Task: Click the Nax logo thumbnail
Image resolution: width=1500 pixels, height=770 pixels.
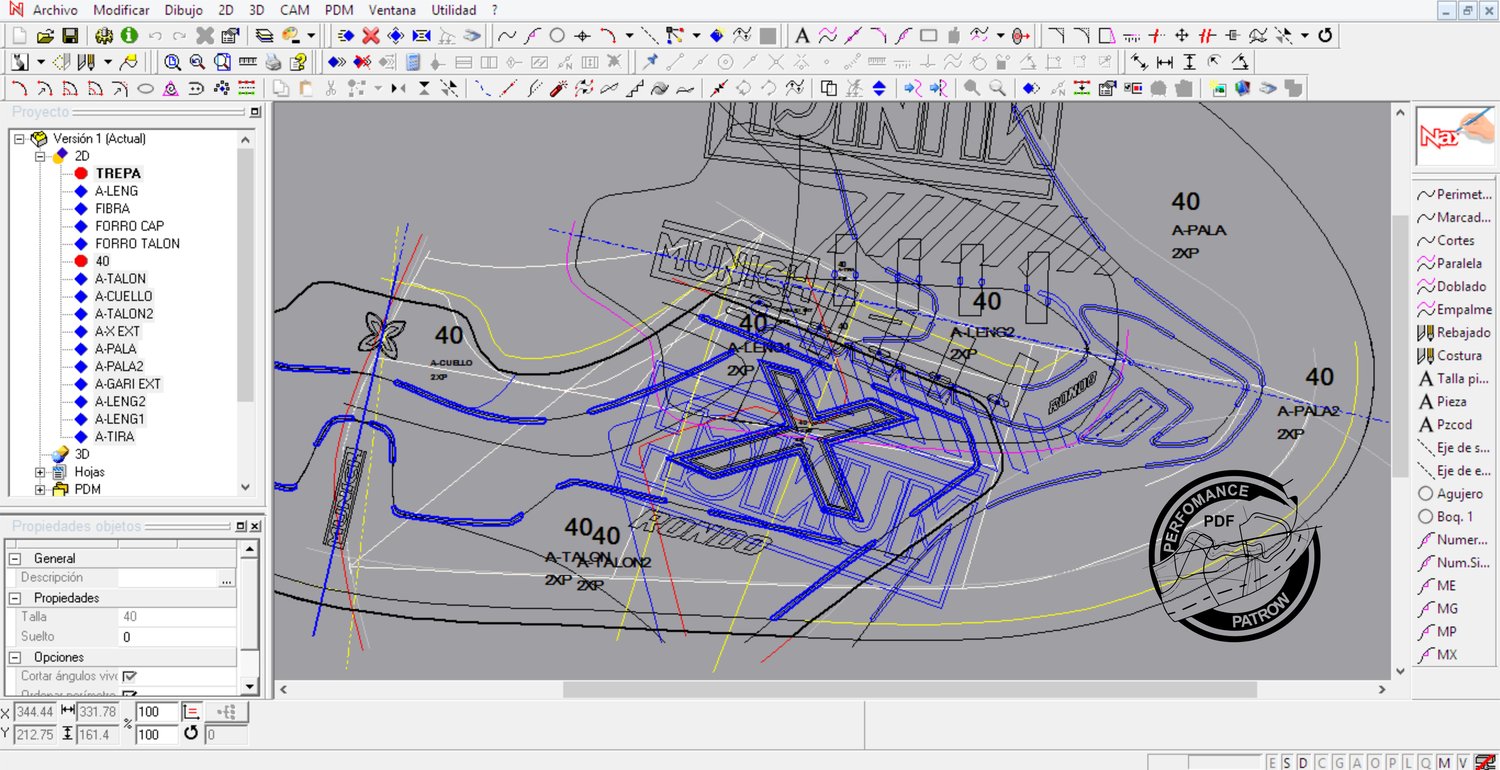Action: click(1454, 136)
